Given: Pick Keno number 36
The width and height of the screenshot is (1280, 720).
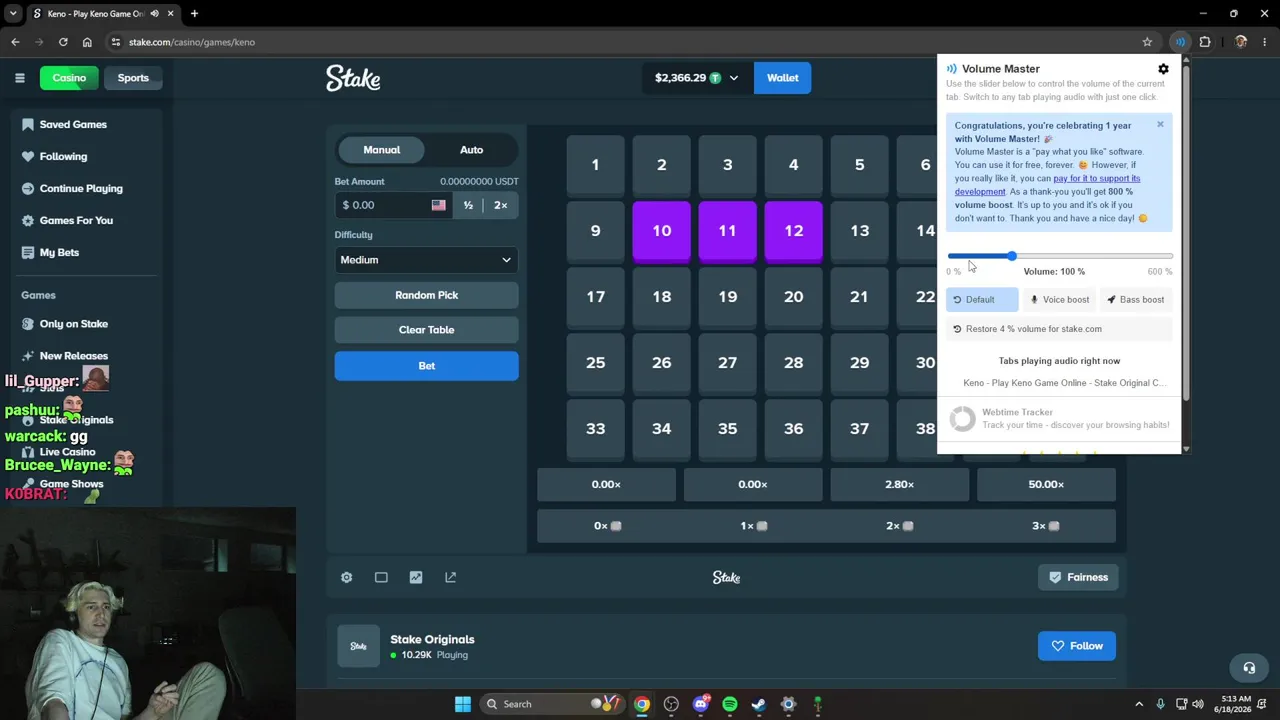Looking at the screenshot, I should pyautogui.click(x=793, y=429).
